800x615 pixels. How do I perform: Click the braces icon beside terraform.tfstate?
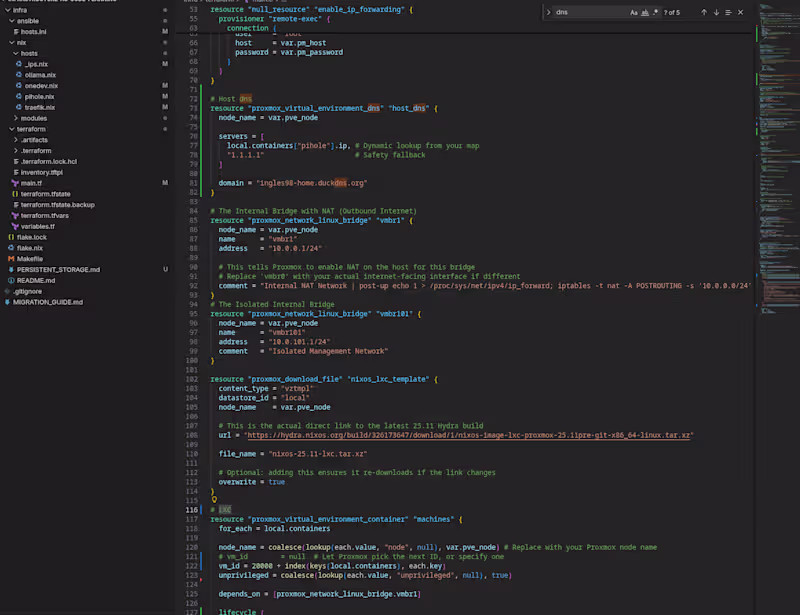click(x=14, y=193)
